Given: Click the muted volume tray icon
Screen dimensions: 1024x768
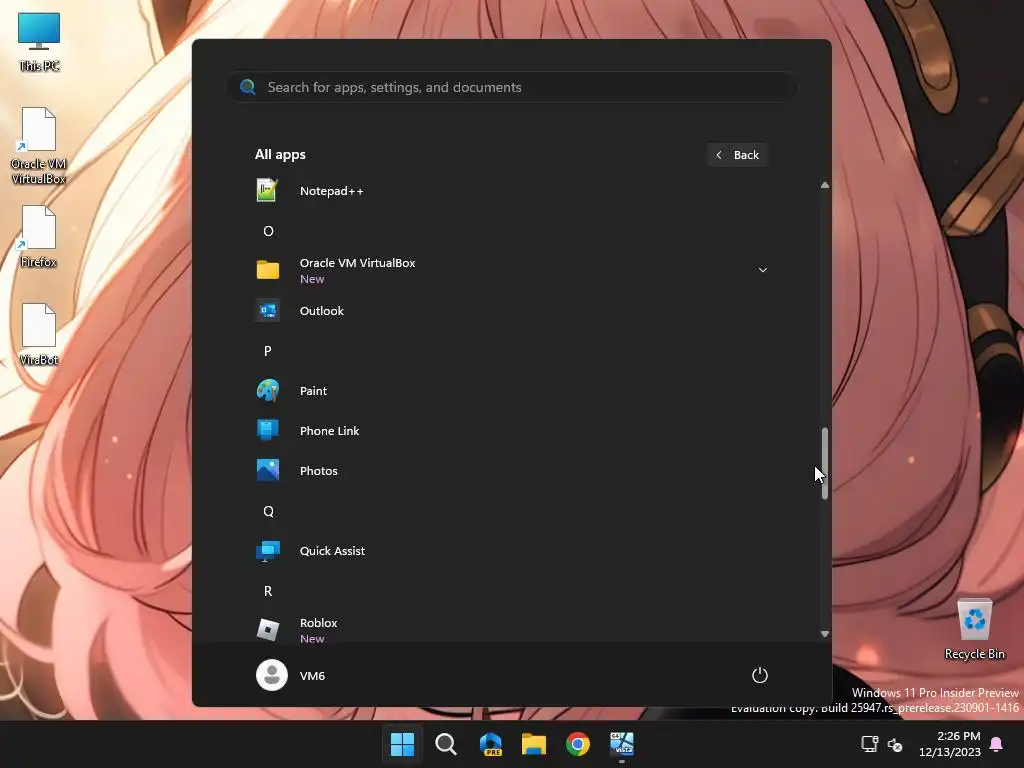Looking at the screenshot, I should click(x=895, y=744).
